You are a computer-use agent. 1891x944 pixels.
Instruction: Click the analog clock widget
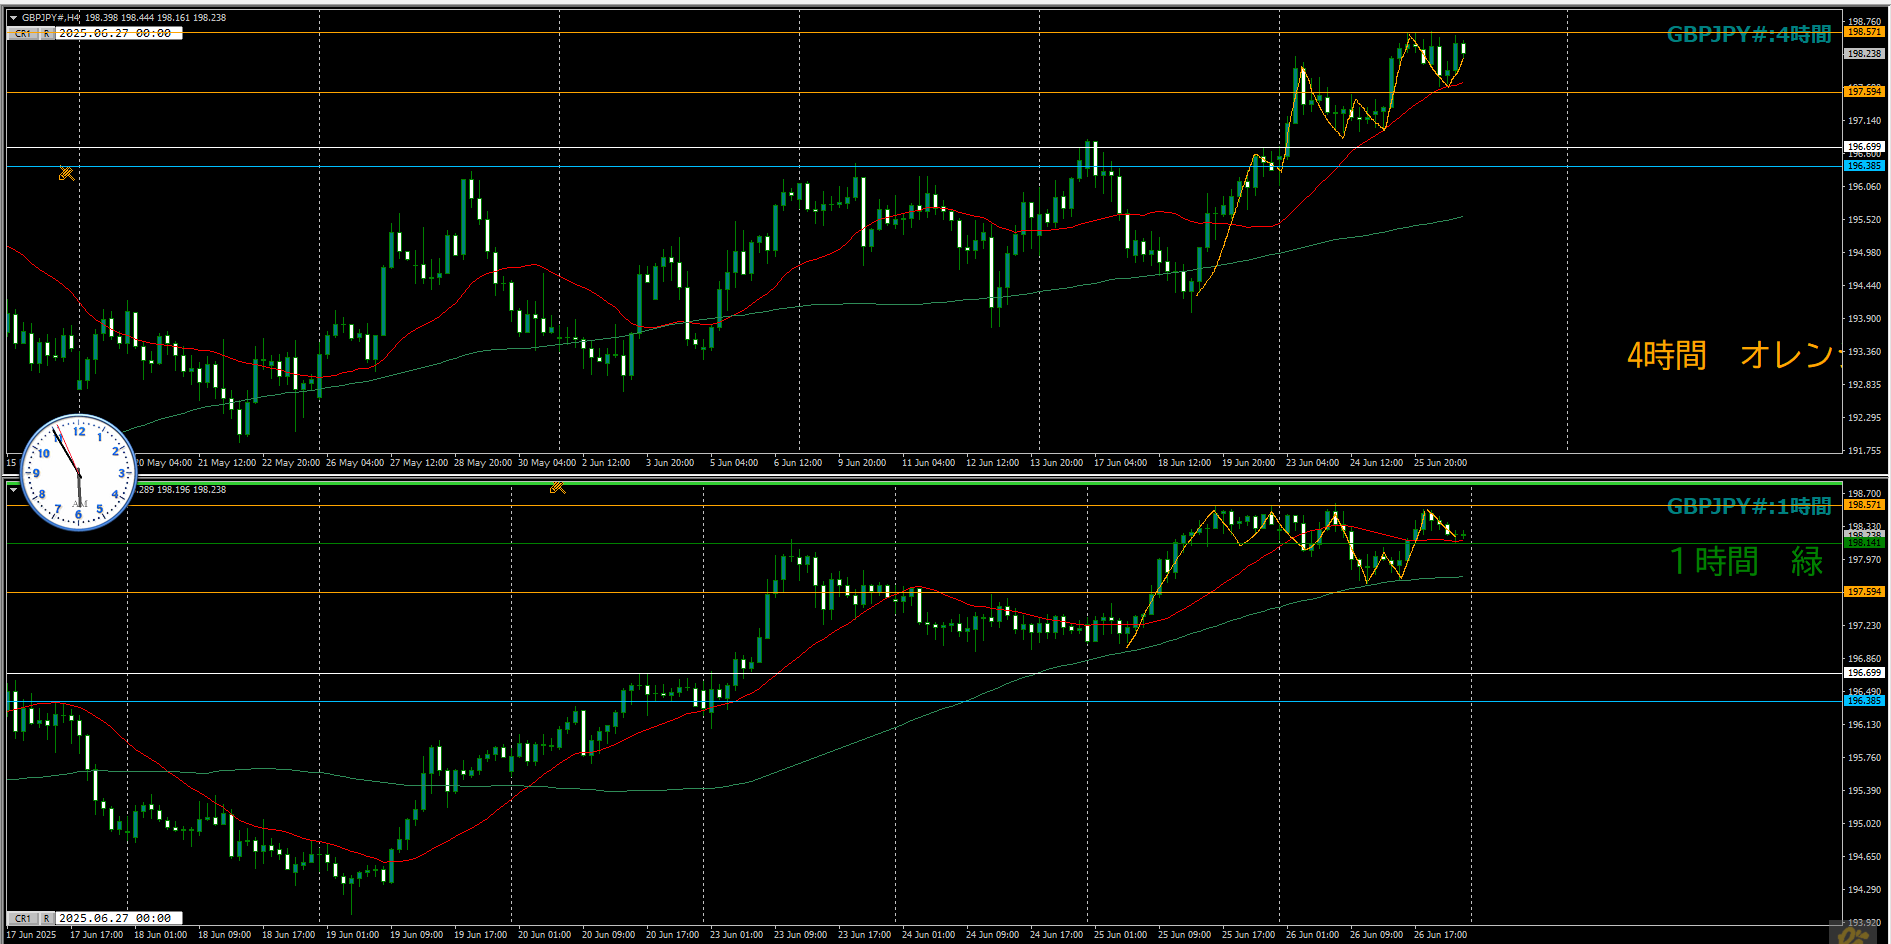(79, 472)
